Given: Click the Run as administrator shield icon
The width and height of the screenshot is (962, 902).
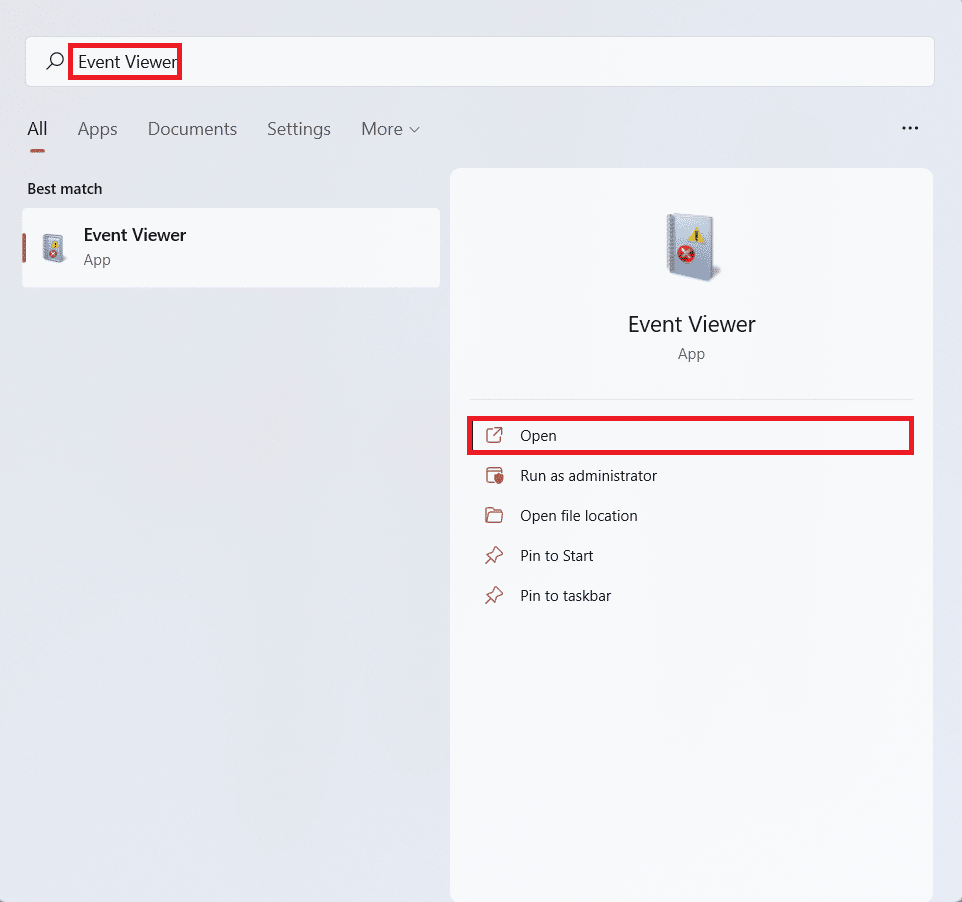Looking at the screenshot, I should [x=494, y=476].
